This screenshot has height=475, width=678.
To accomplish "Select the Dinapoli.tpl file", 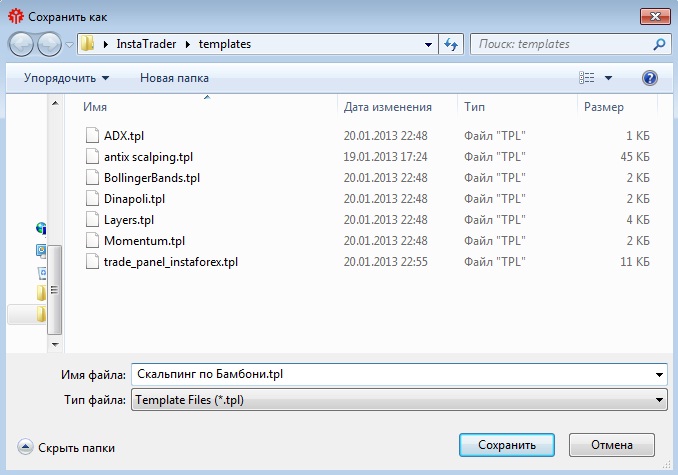I will 134,199.
